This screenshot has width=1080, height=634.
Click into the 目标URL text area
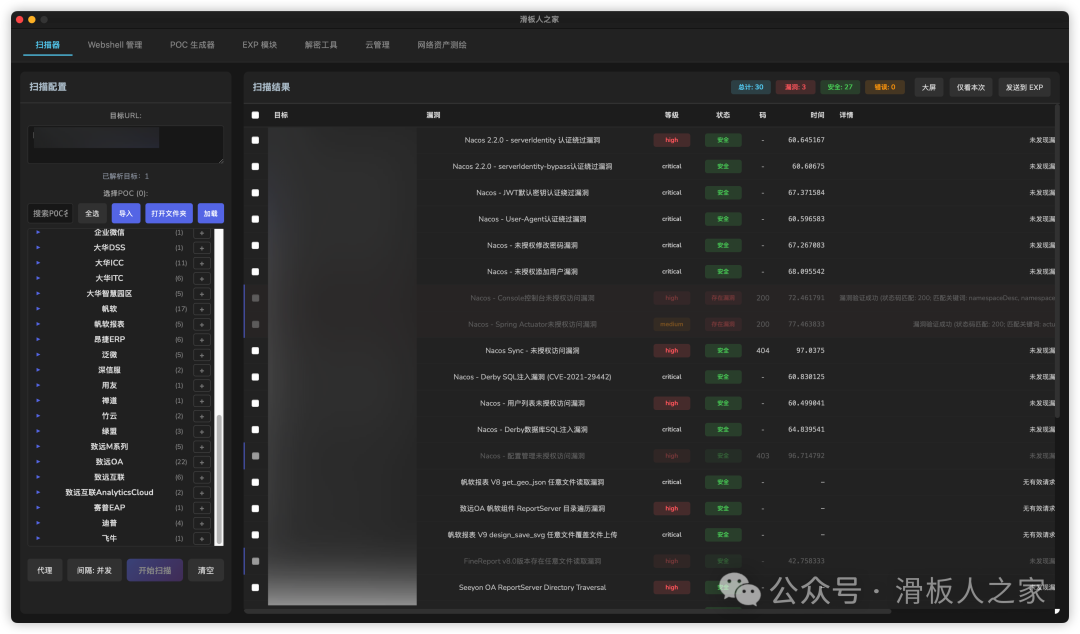(125, 145)
